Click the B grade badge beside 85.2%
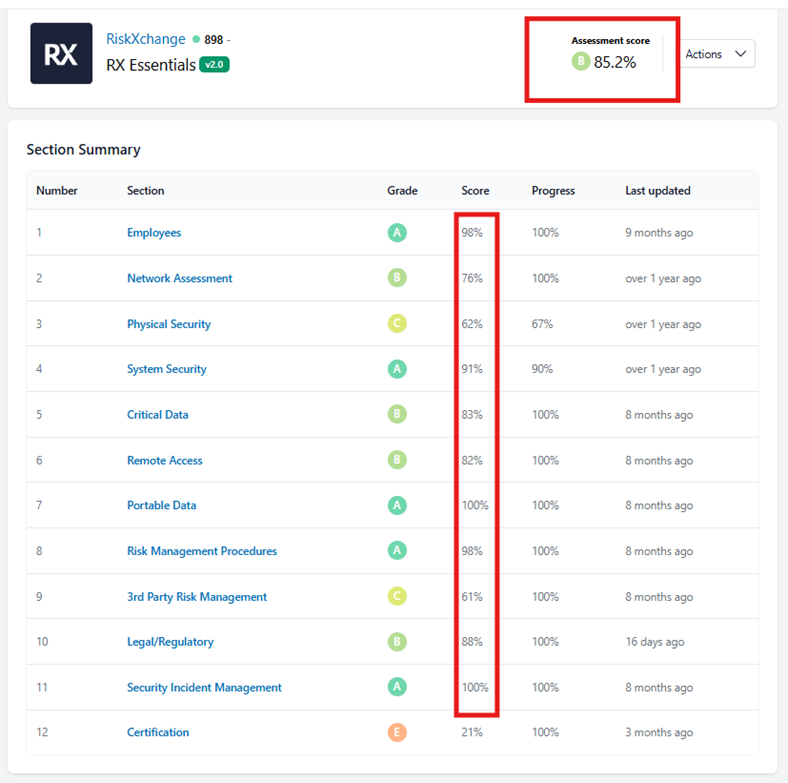This screenshot has height=783, width=788. point(580,62)
